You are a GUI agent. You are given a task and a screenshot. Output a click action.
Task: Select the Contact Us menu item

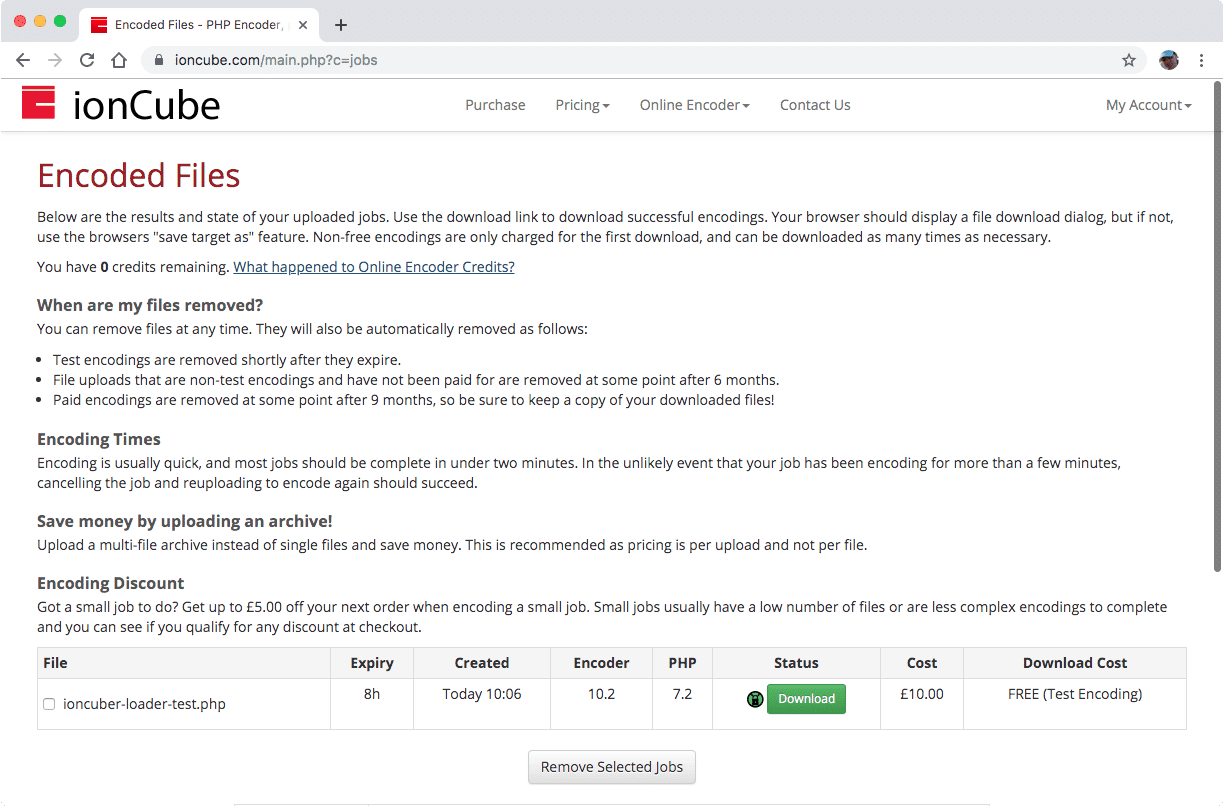tap(815, 104)
